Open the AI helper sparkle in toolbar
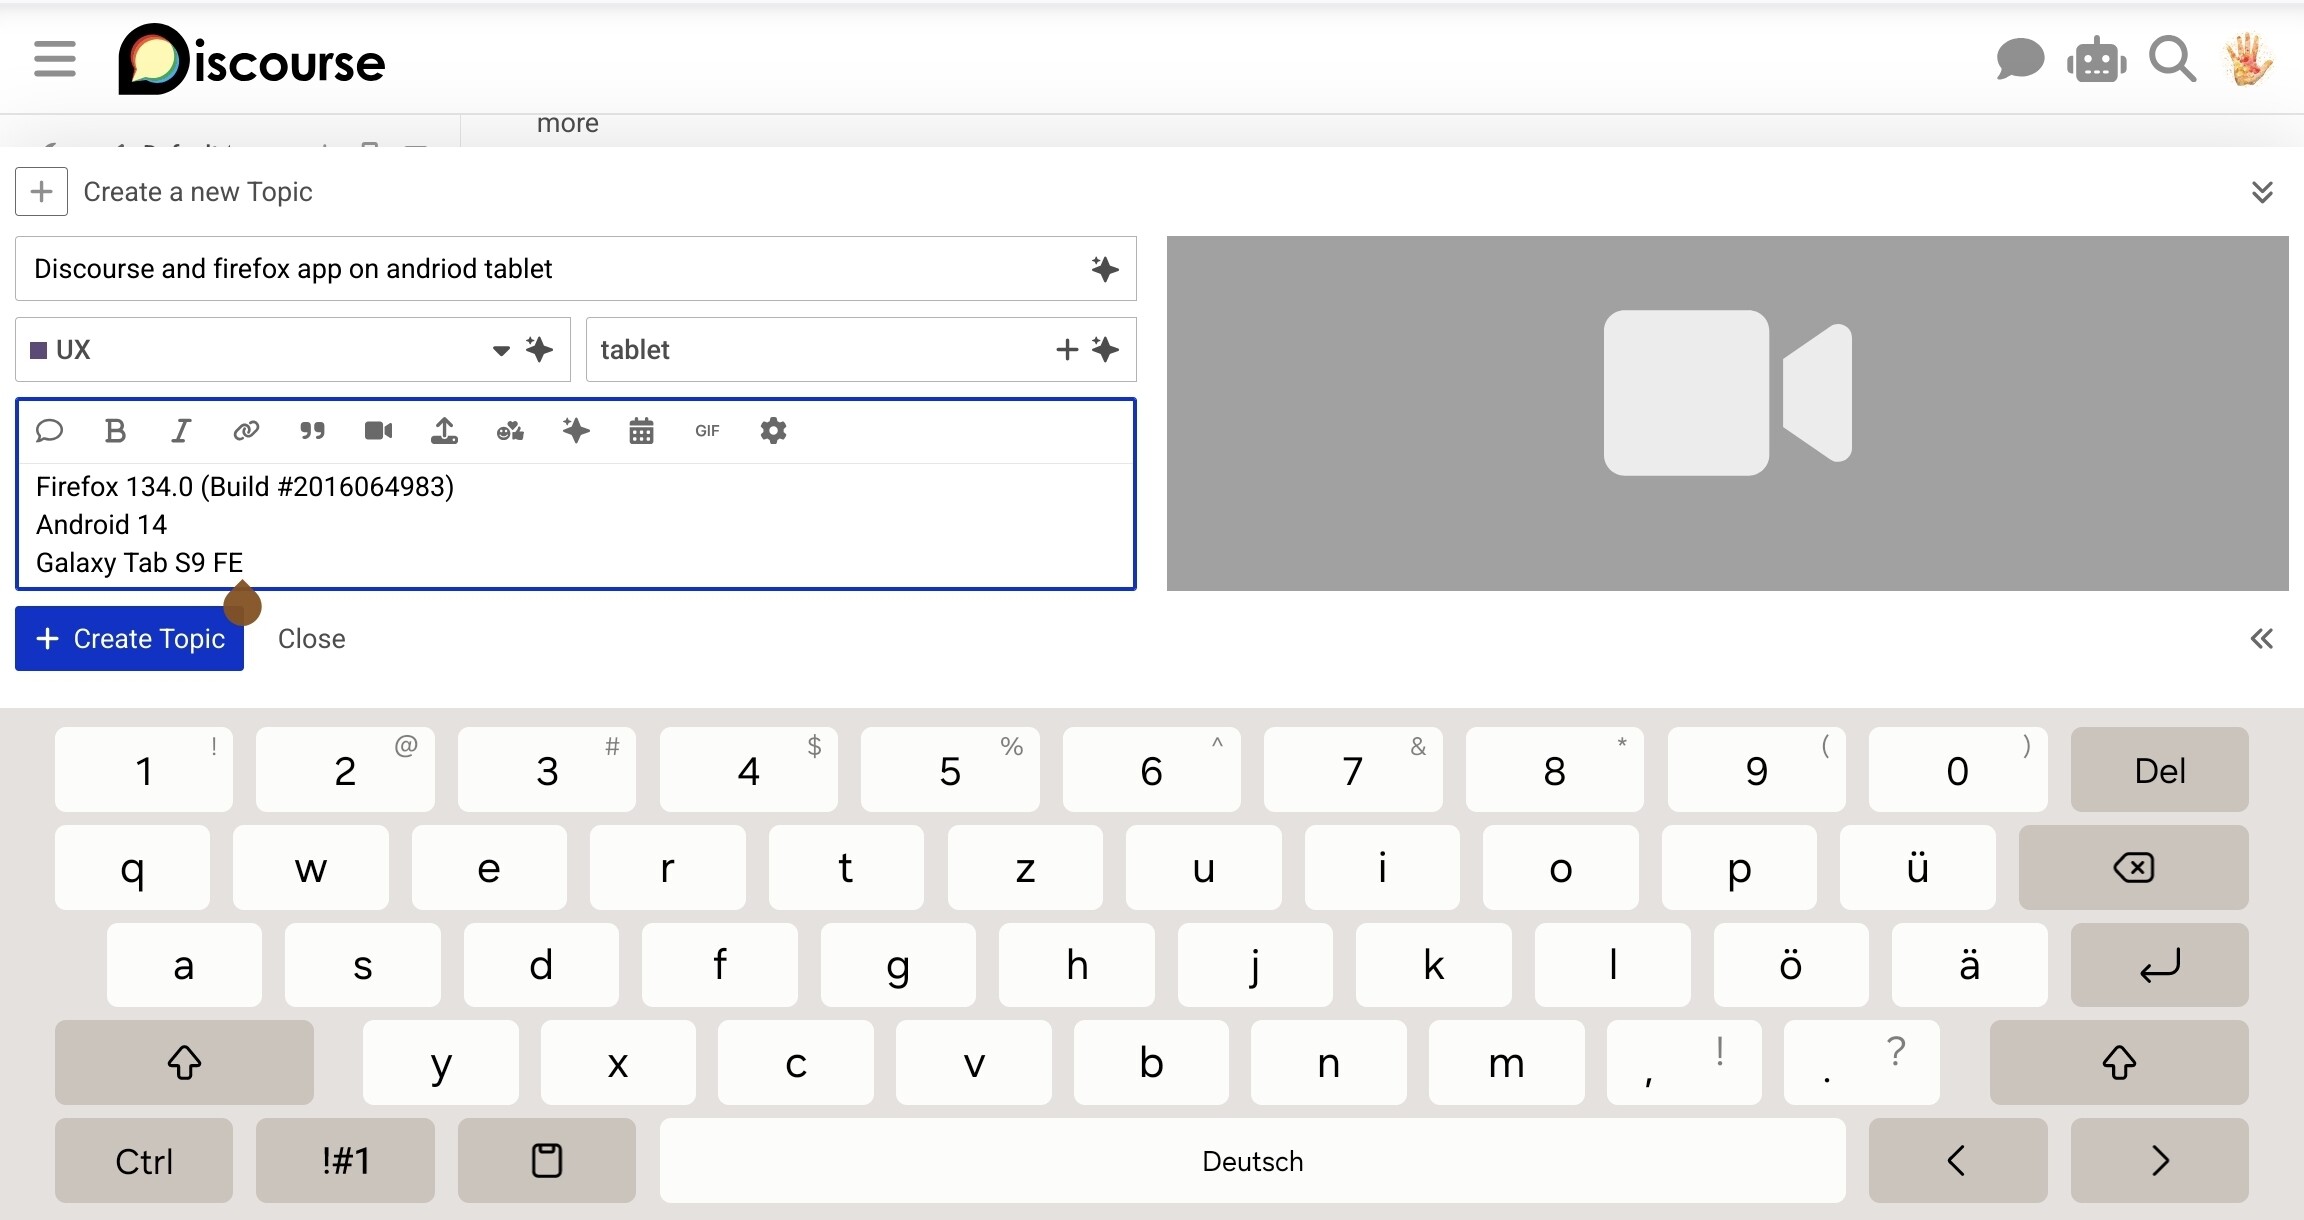This screenshot has width=2304, height=1220. click(576, 431)
